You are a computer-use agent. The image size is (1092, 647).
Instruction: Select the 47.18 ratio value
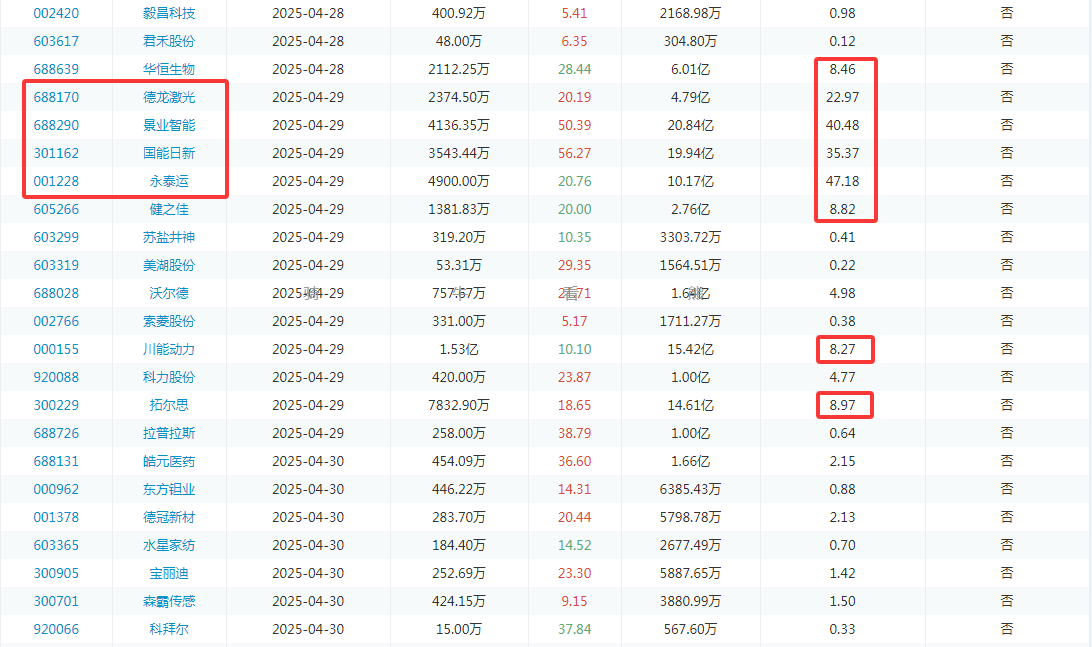843,181
